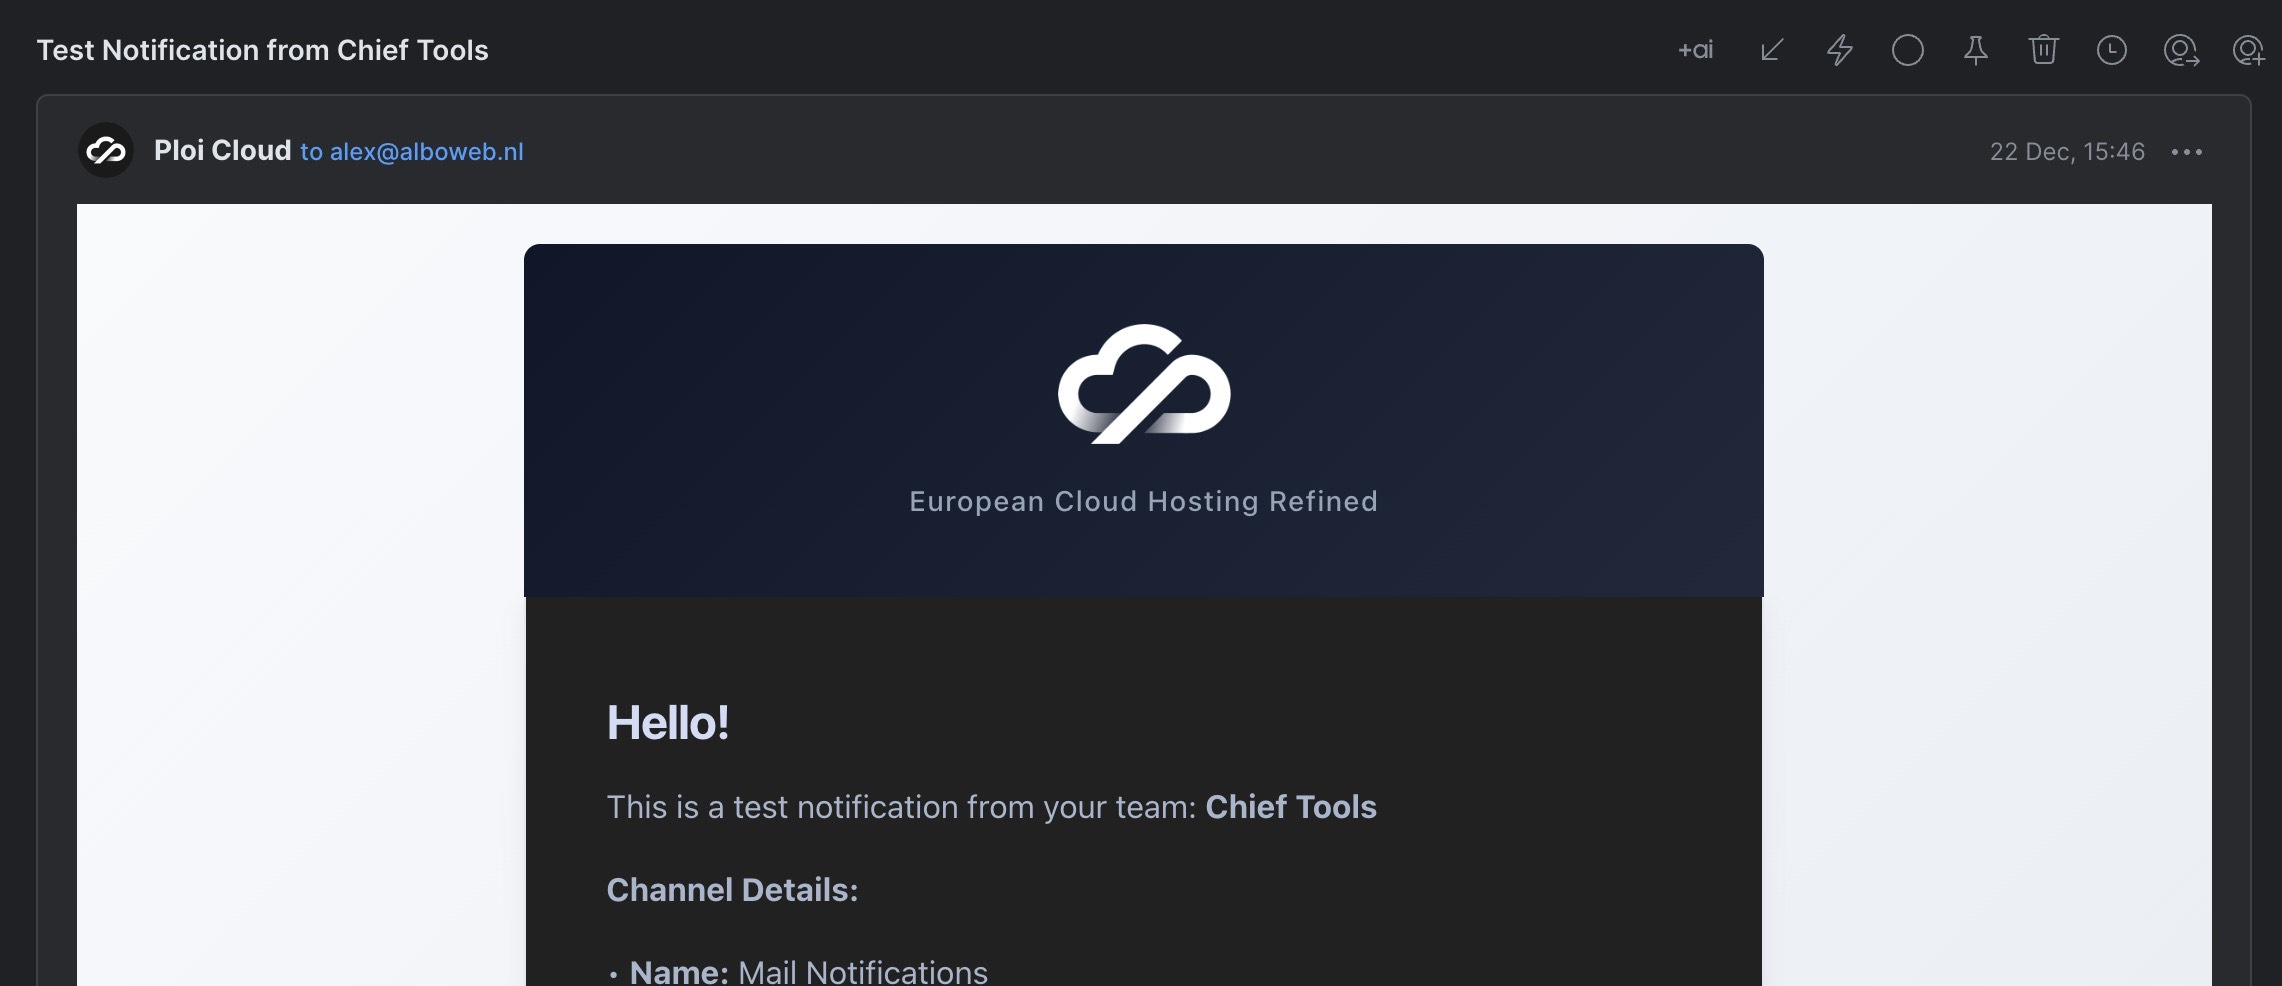2282x986 pixels.
Task: Open the lightning bolt quick actions
Action: (x=1840, y=50)
